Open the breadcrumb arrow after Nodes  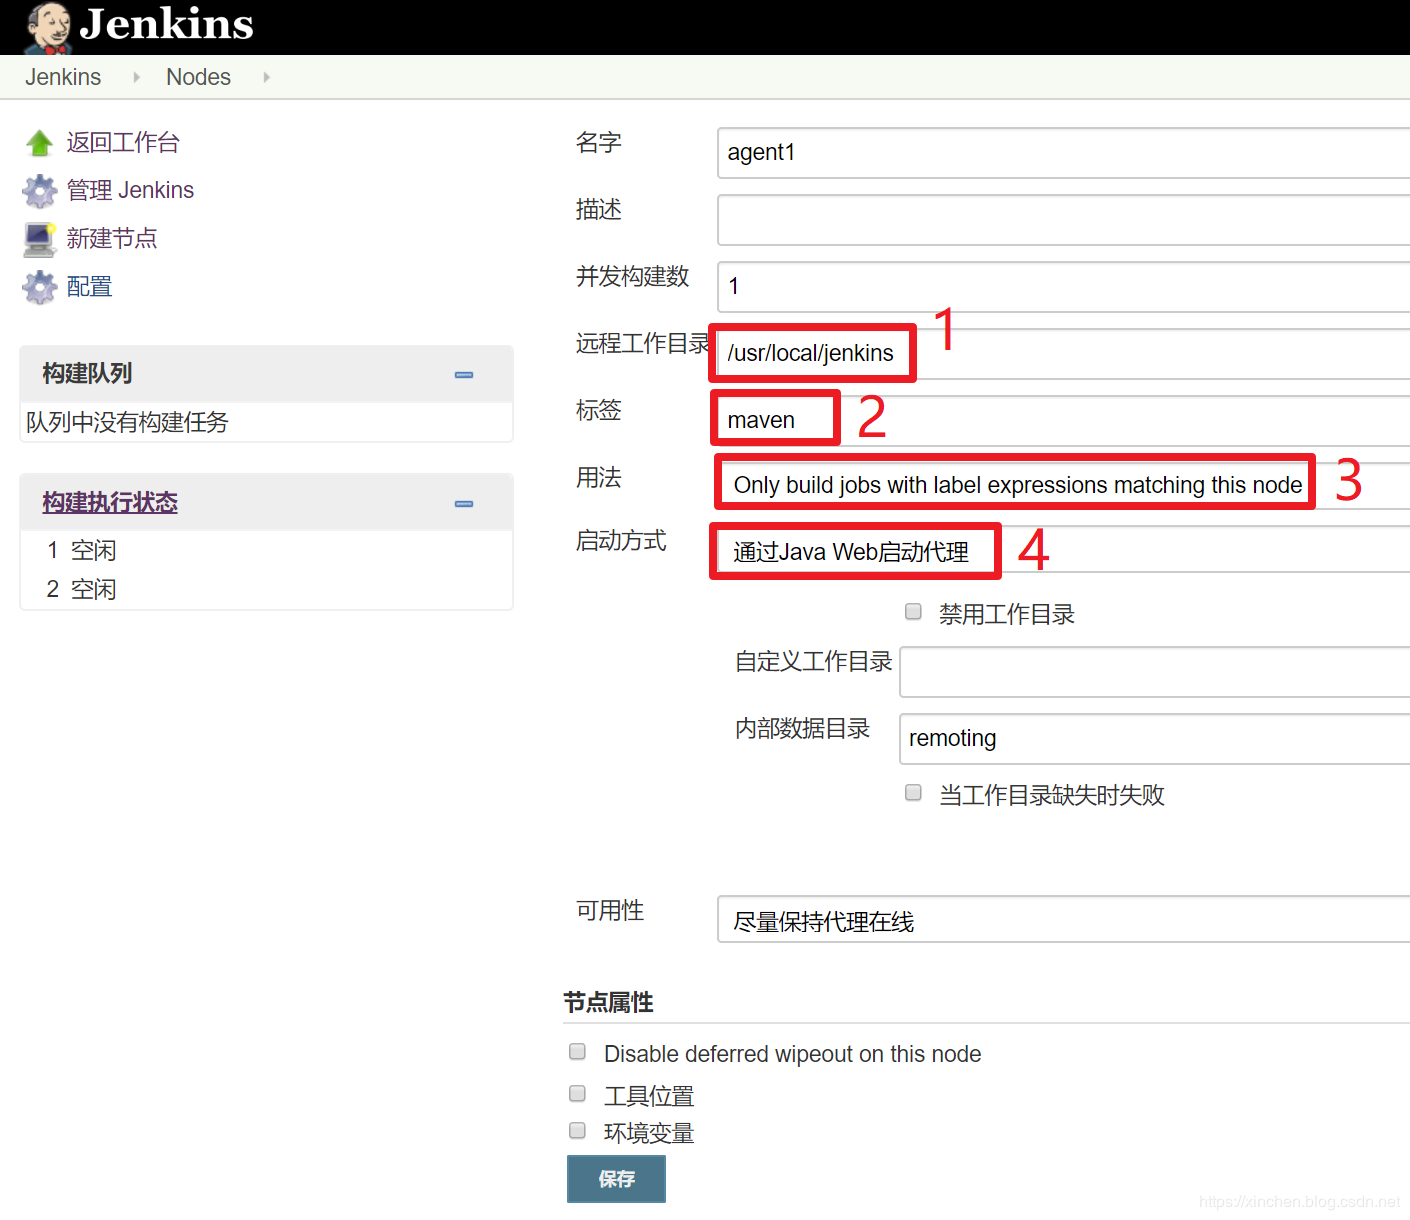(266, 77)
